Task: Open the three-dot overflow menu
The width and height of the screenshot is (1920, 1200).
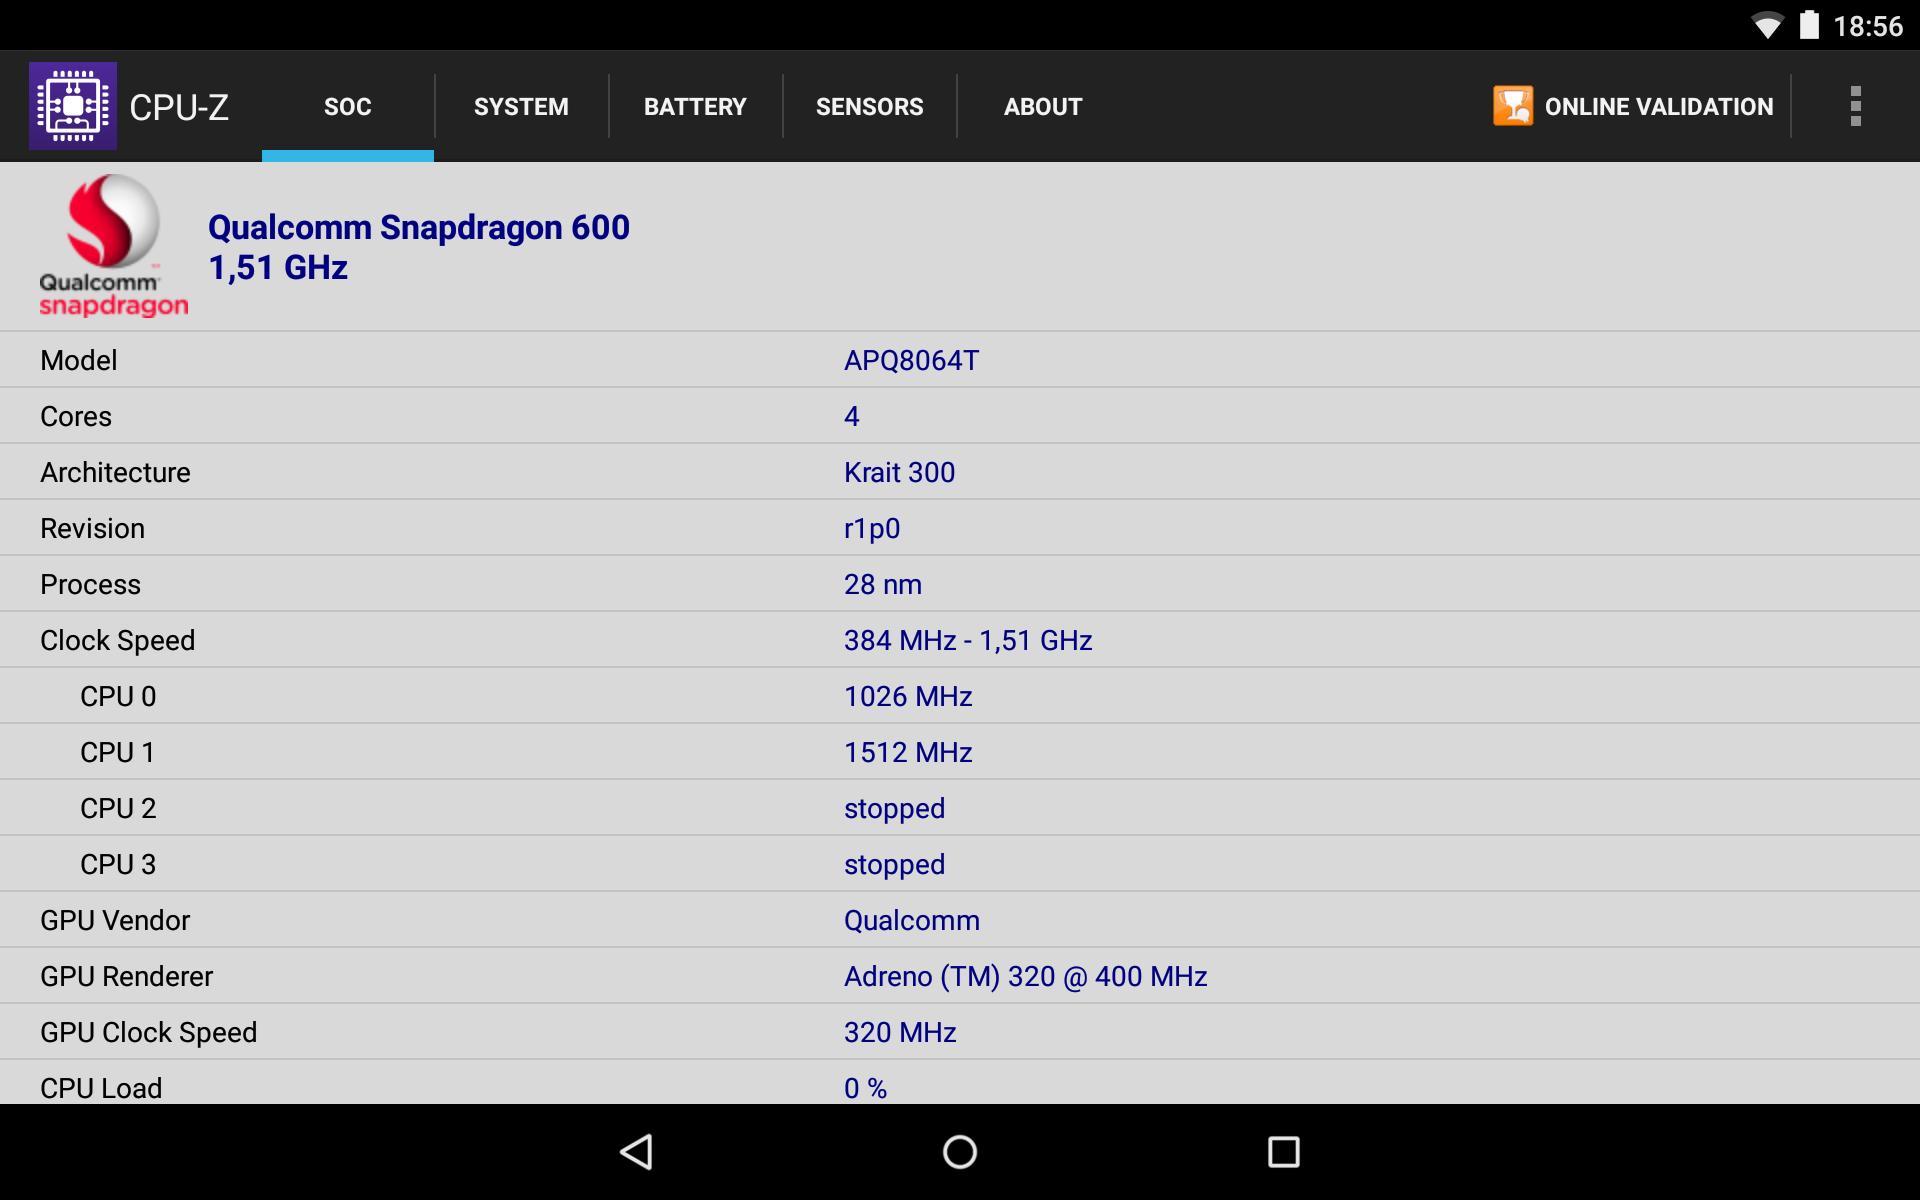Action: point(1856,106)
